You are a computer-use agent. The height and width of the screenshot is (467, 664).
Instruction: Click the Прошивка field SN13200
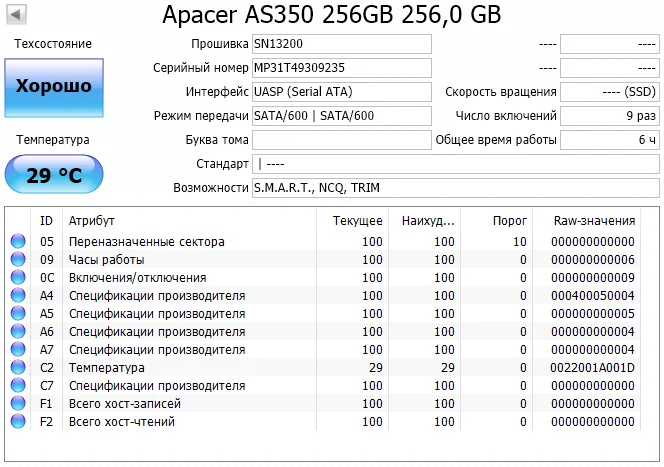(x=342, y=44)
